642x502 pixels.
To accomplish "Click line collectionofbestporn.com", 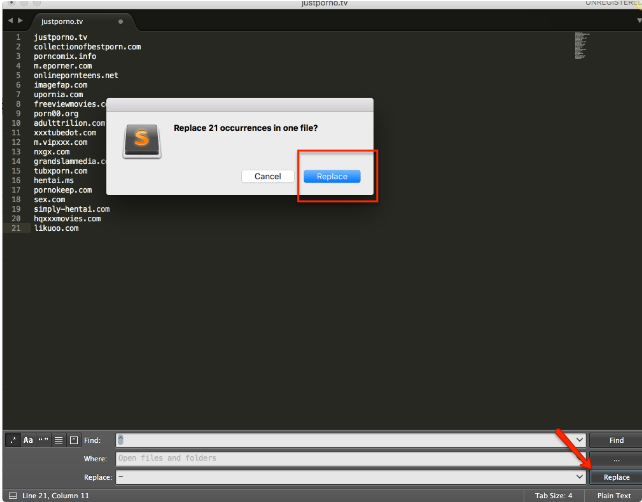I will pyautogui.click(x=87, y=47).
